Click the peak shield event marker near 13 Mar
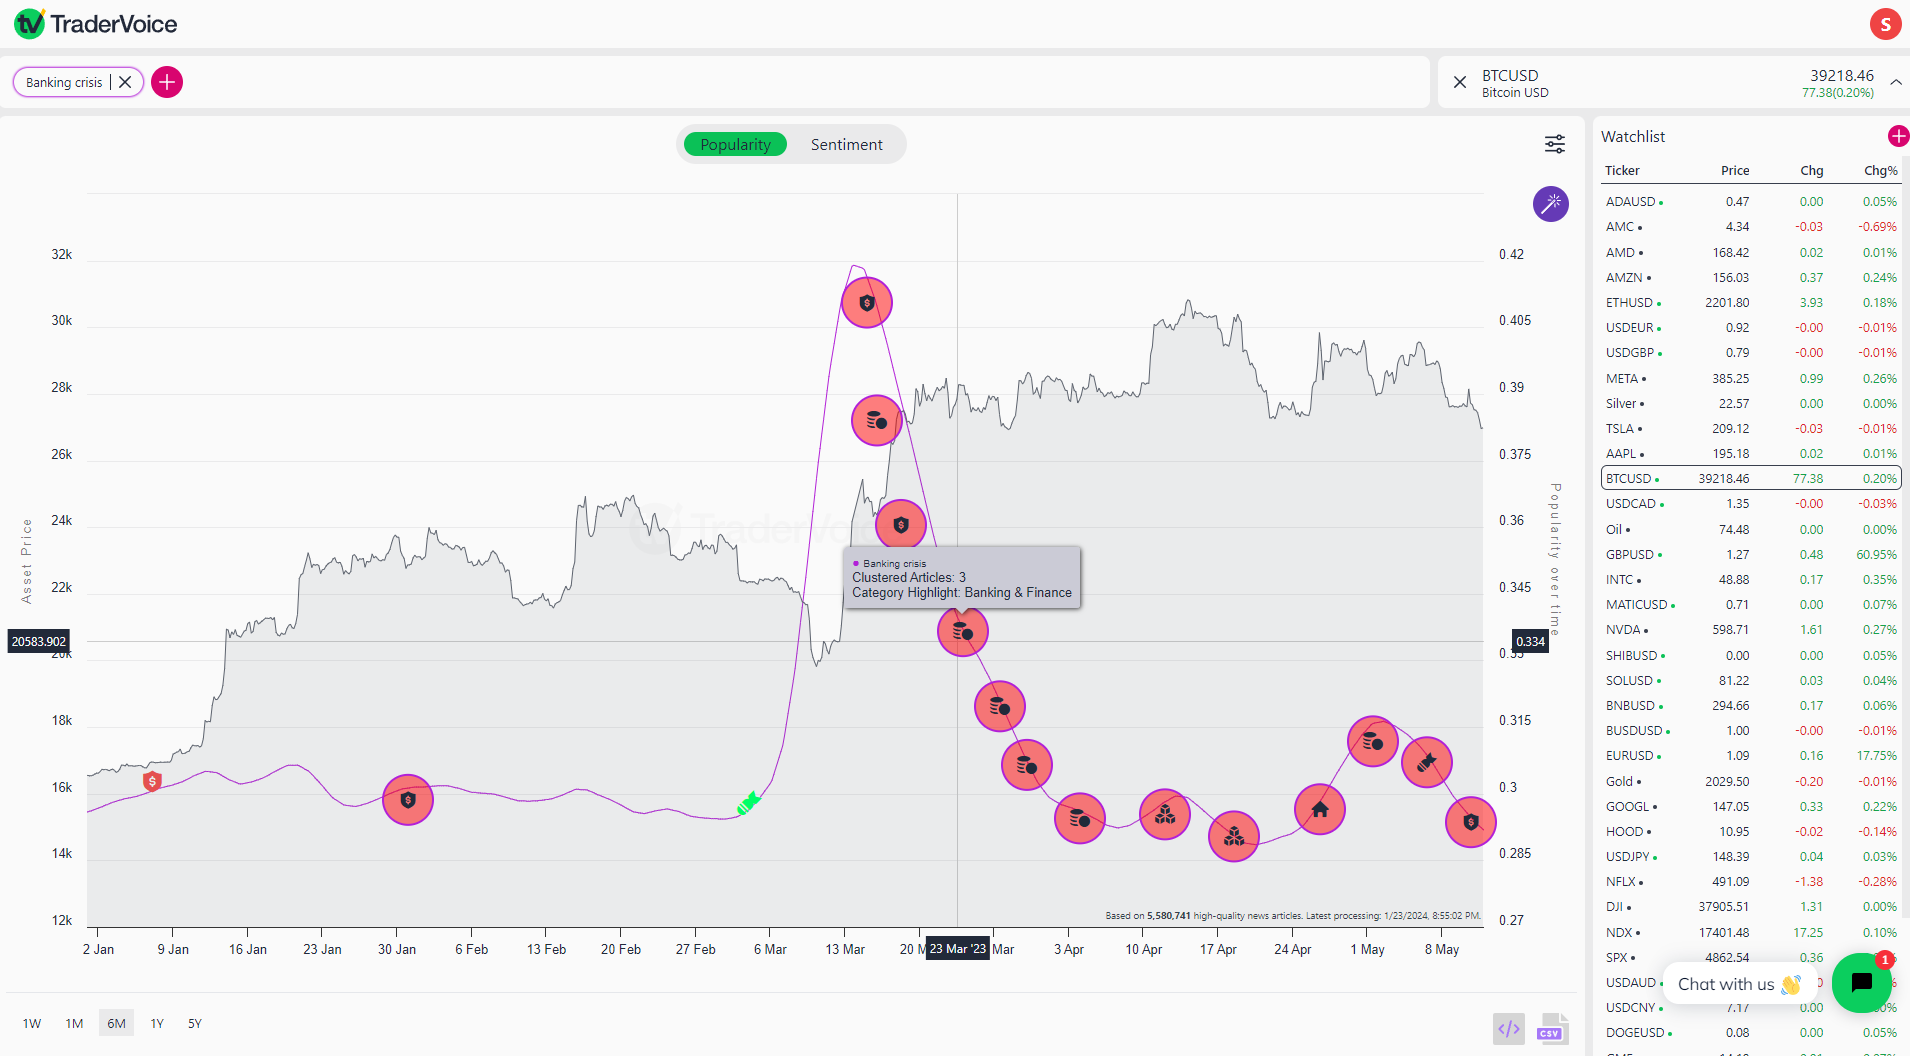The height and width of the screenshot is (1056, 1910). pyautogui.click(x=867, y=302)
